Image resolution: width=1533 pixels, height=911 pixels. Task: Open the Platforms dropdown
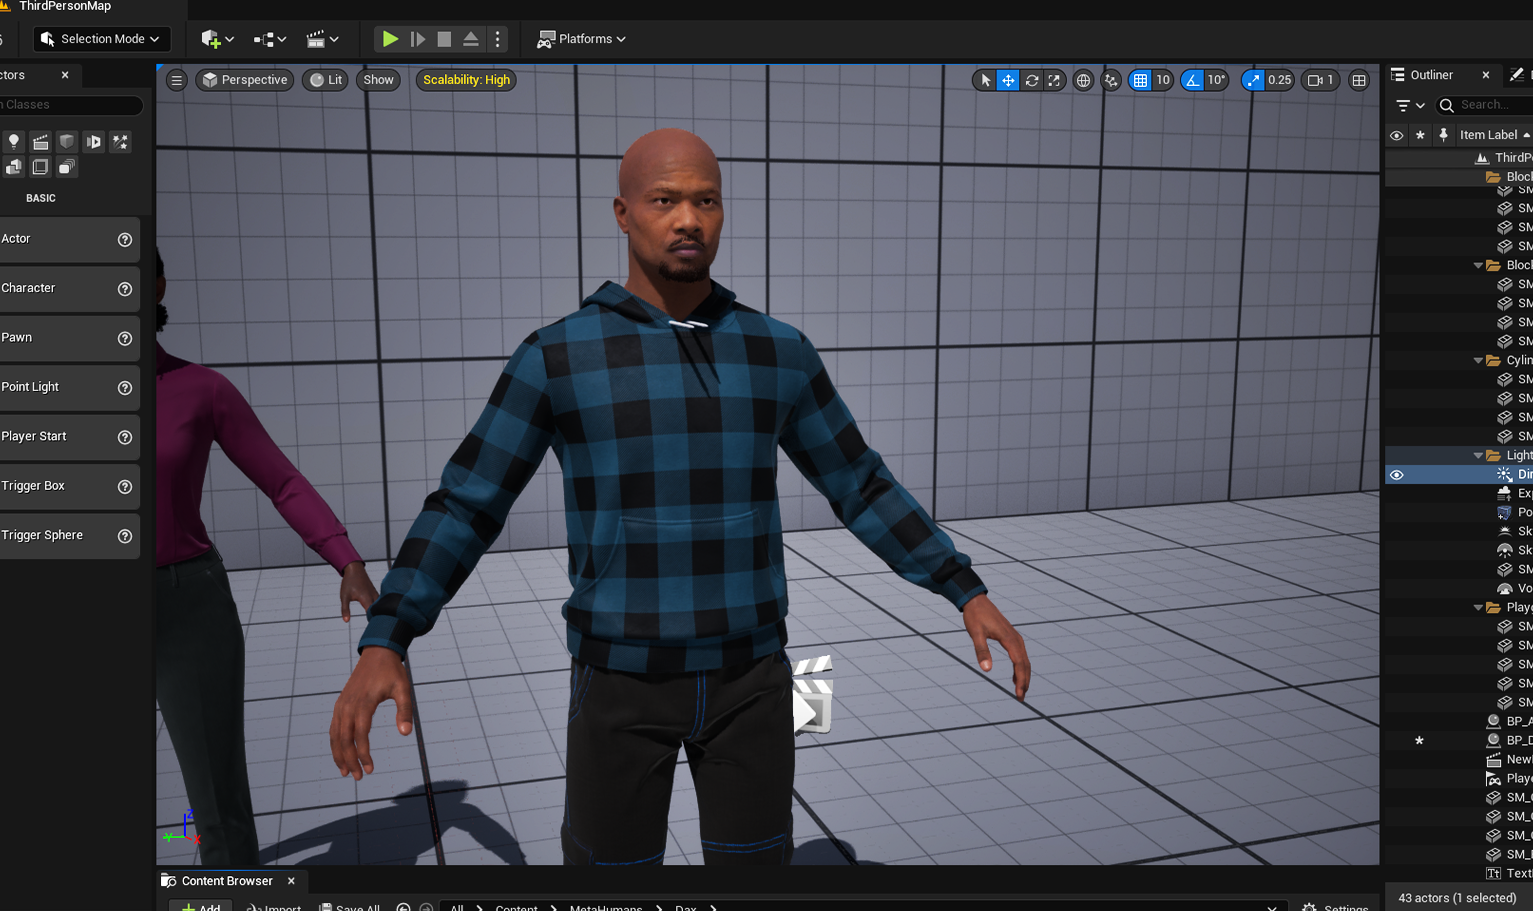click(x=581, y=39)
